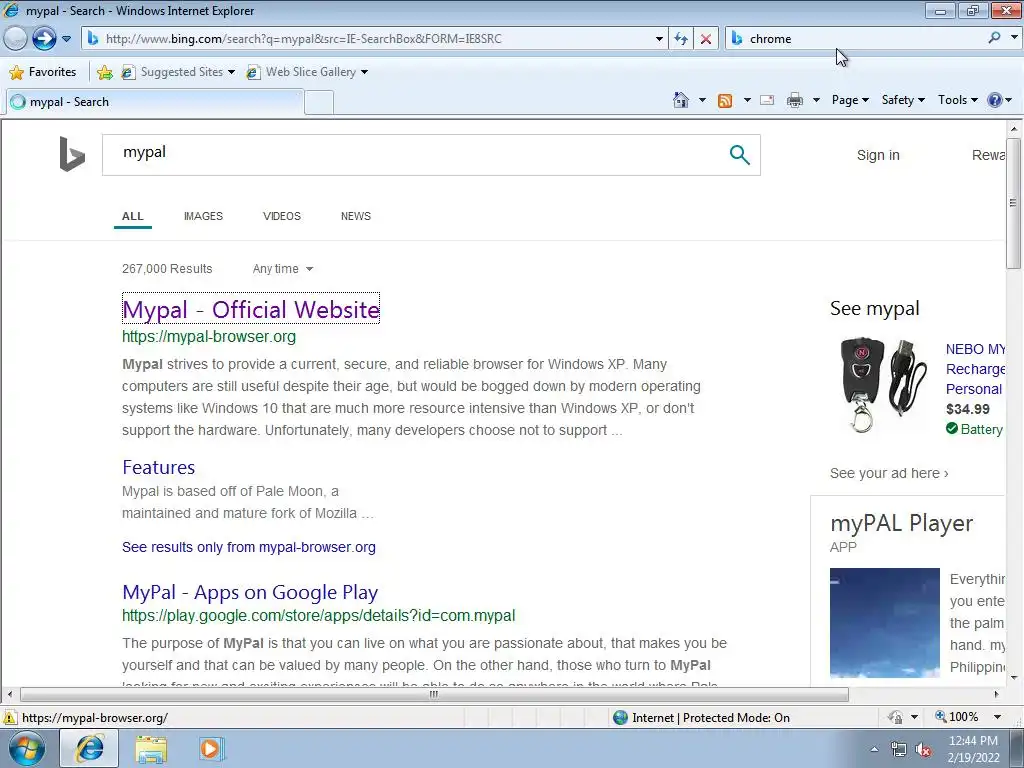Open Windows Explorer folder from taskbar
Screen dimensions: 1024x768
(151, 750)
